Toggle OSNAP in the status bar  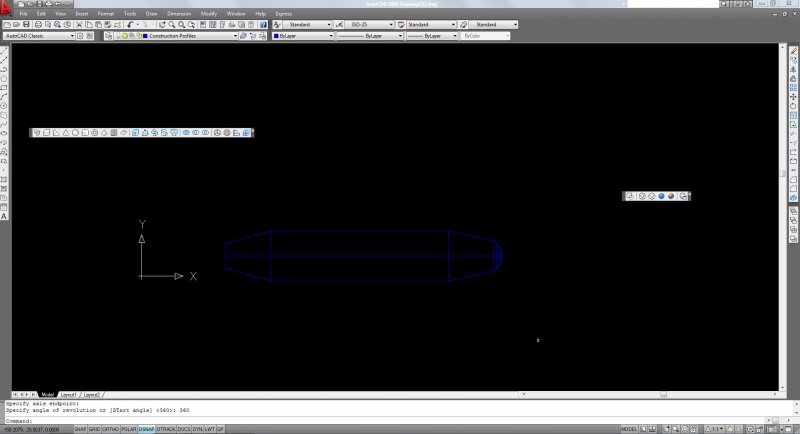tap(146, 429)
